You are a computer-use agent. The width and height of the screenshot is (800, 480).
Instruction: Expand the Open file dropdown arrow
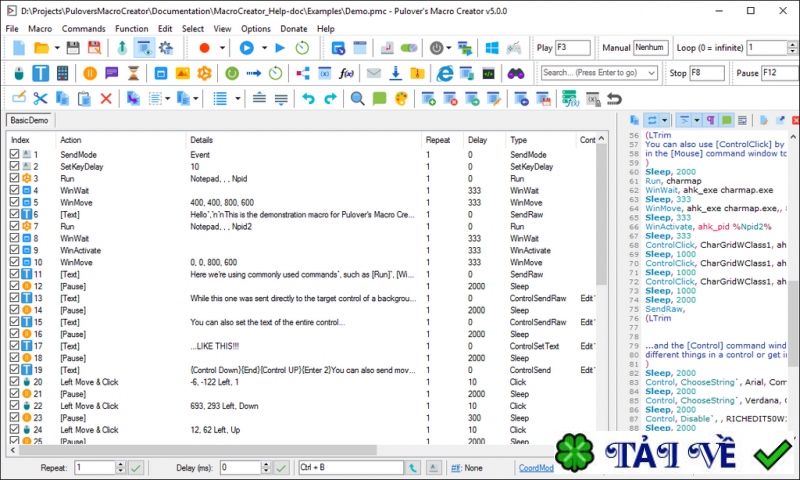(x=57, y=48)
